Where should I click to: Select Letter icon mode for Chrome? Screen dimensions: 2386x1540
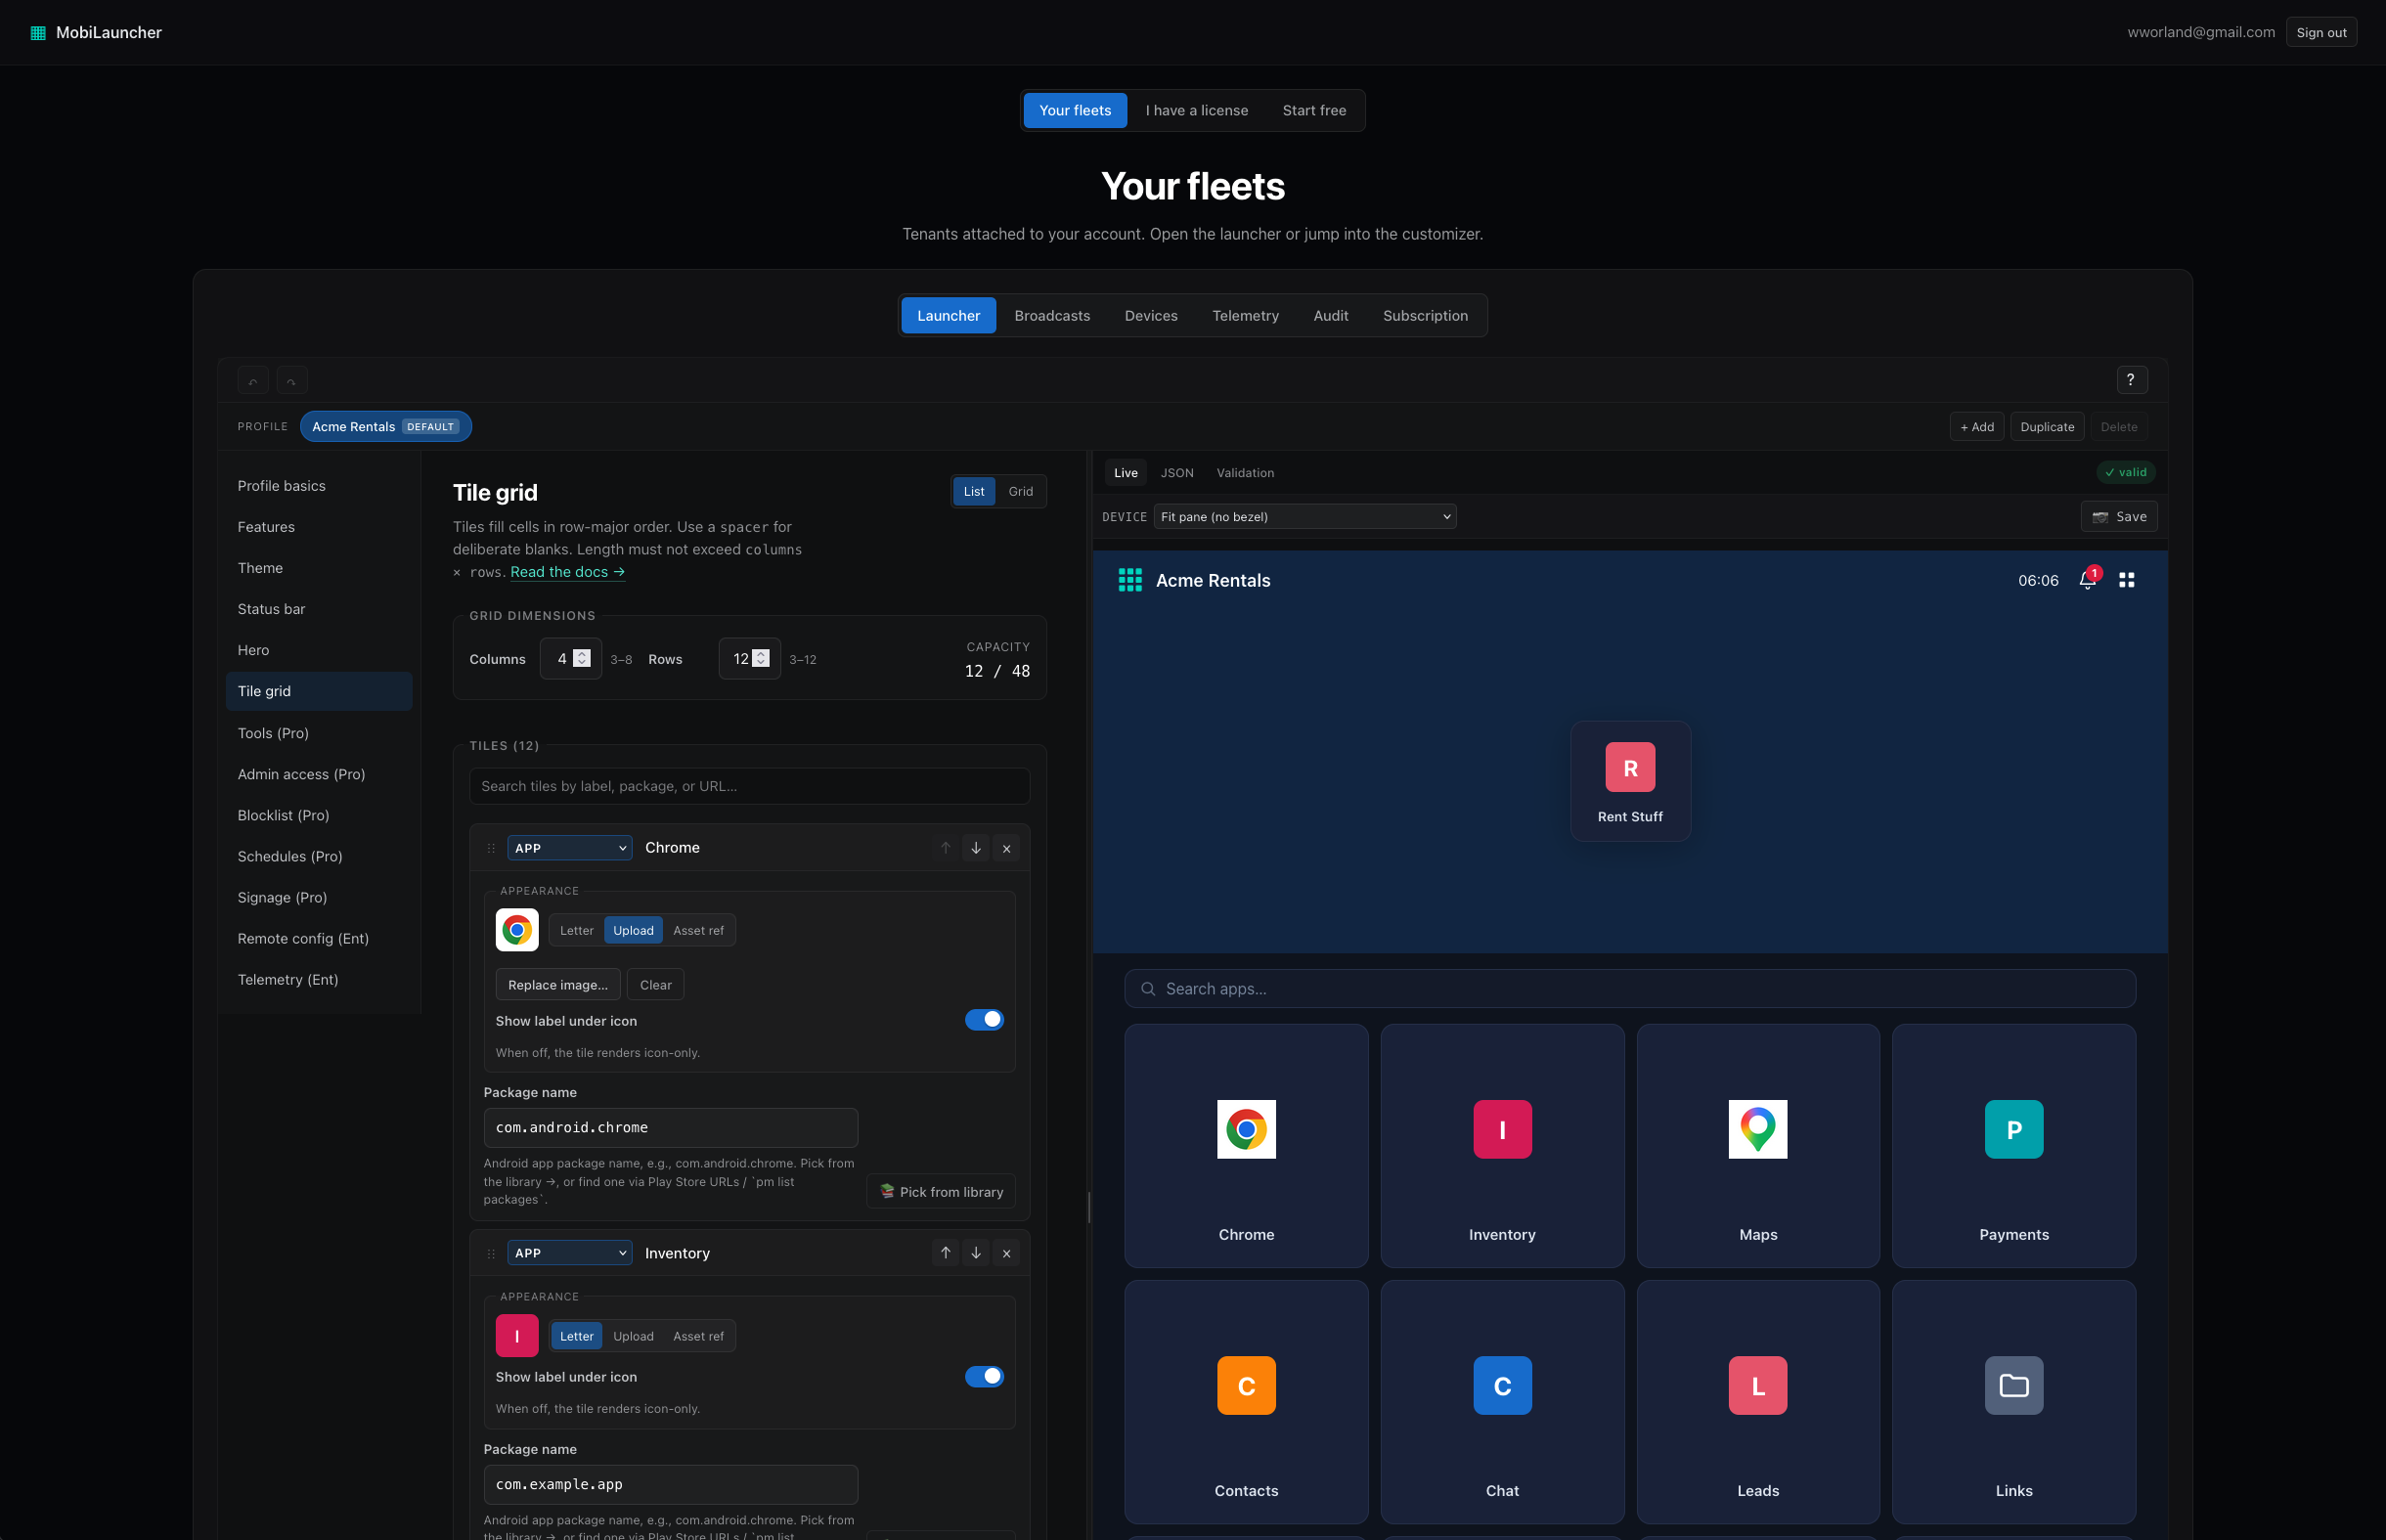[576, 930]
